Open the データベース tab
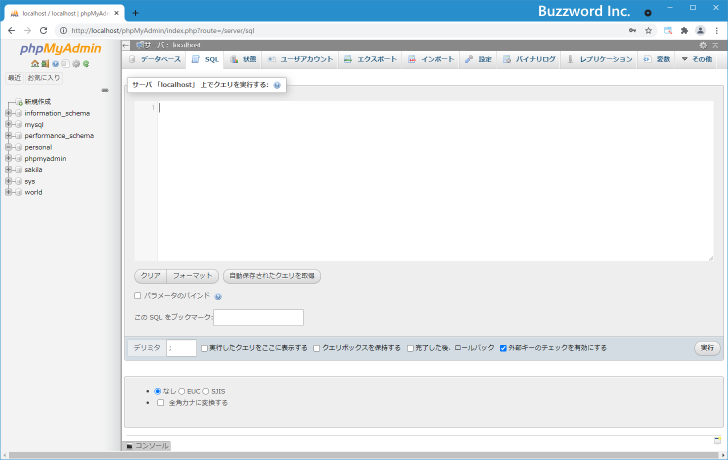 tap(155, 59)
